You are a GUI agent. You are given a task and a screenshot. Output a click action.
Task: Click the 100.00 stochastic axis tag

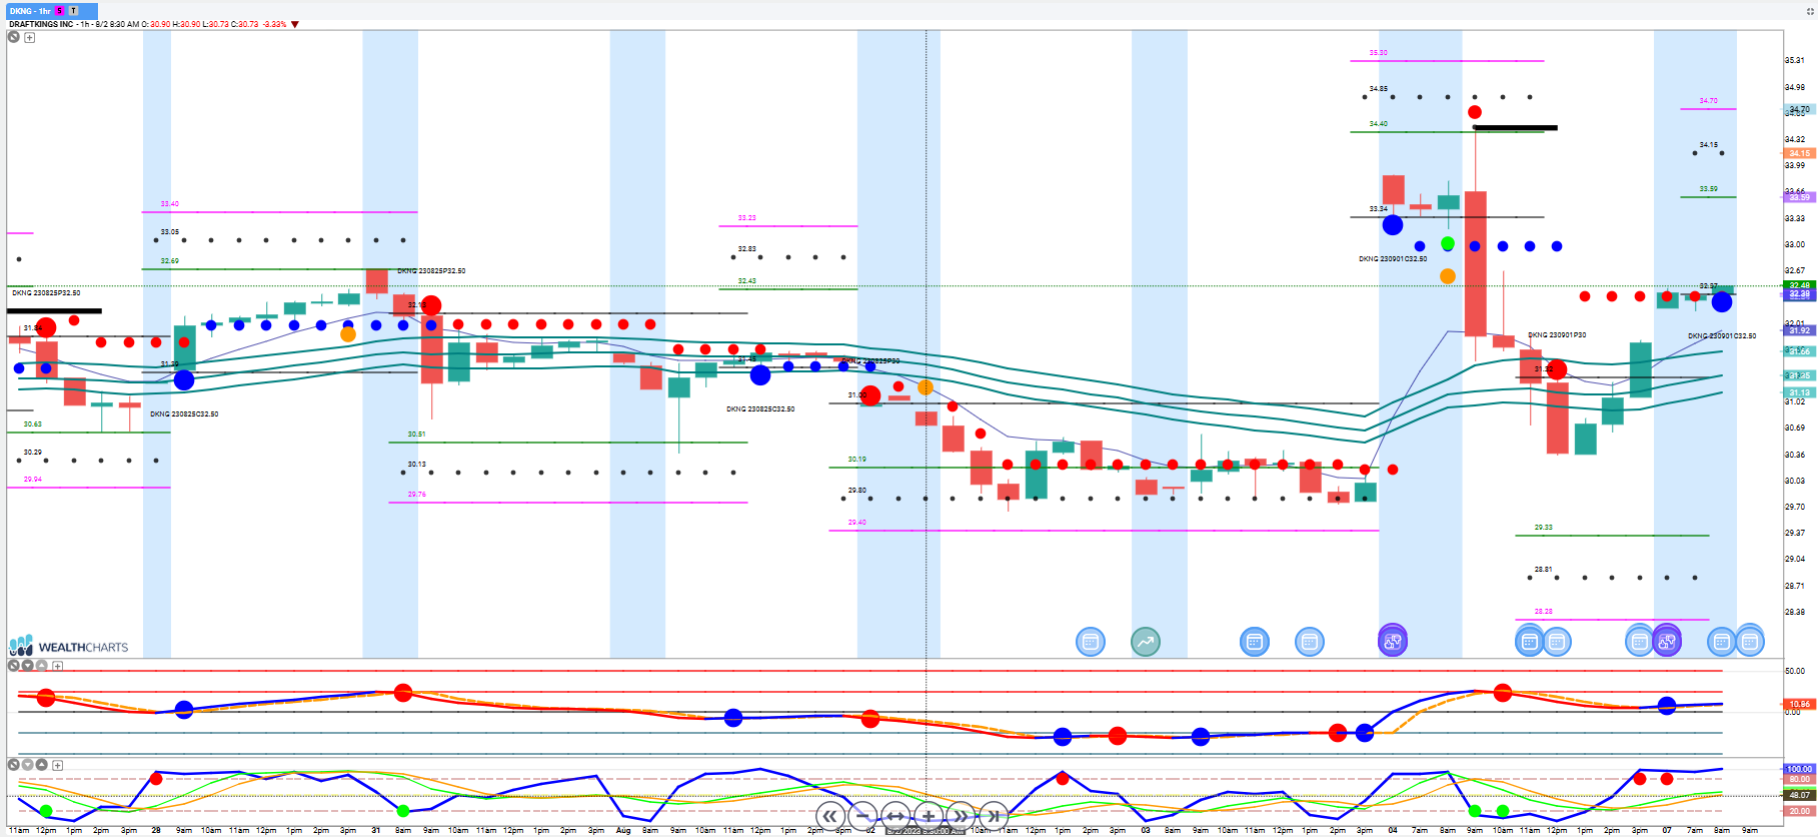click(x=1800, y=769)
